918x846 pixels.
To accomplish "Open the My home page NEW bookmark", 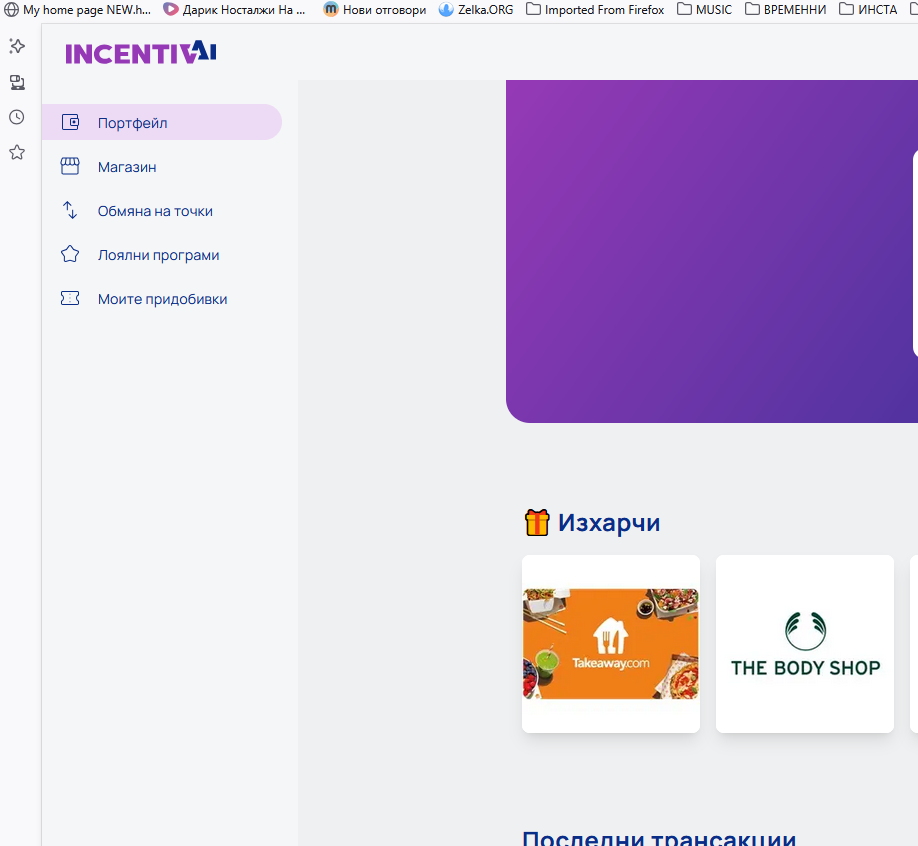I will pos(78,10).
